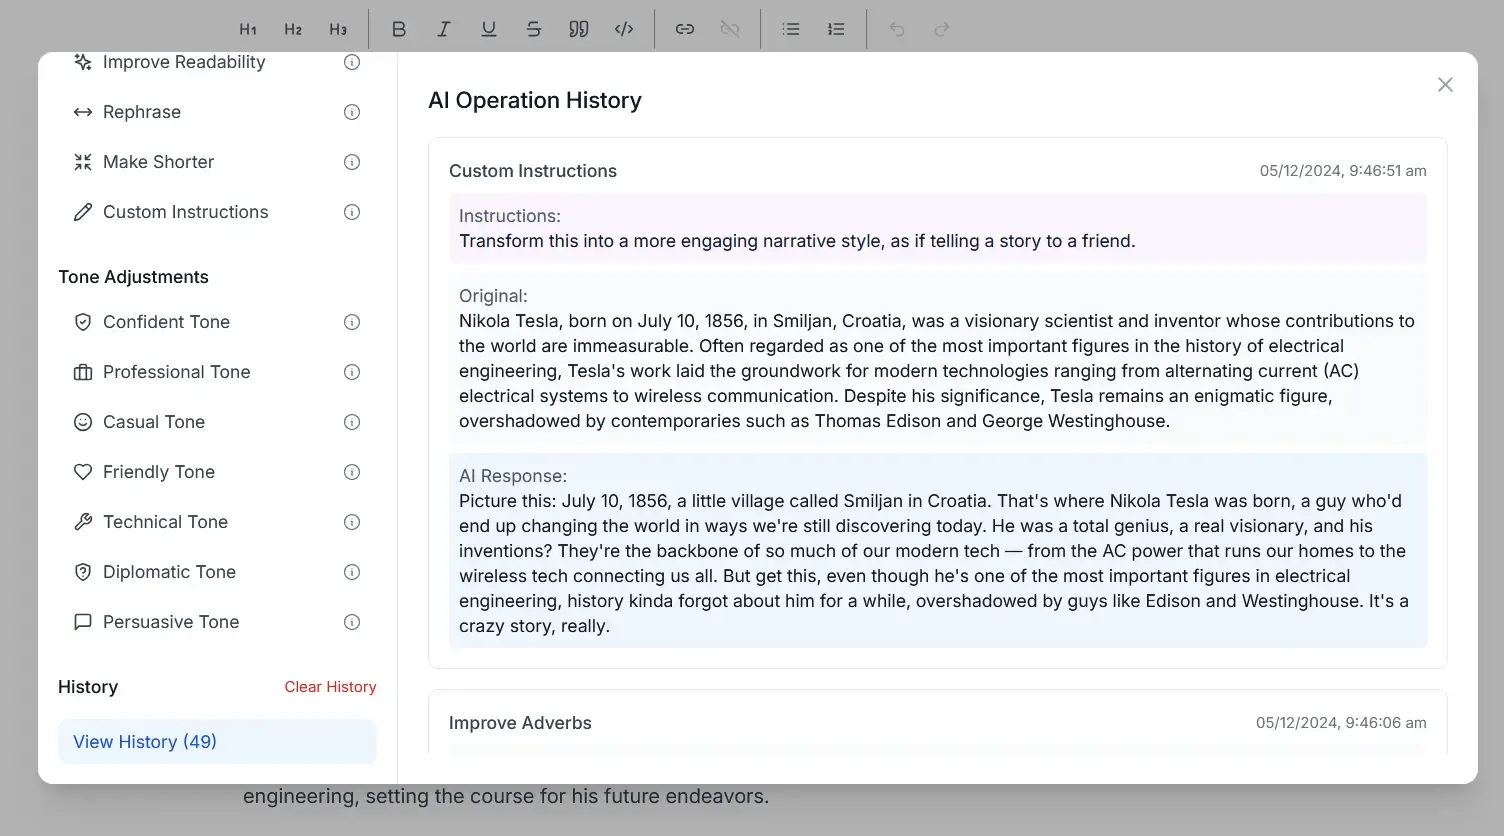Redo the last edit
Viewport: 1504px width, 836px height.
coord(942,29)
